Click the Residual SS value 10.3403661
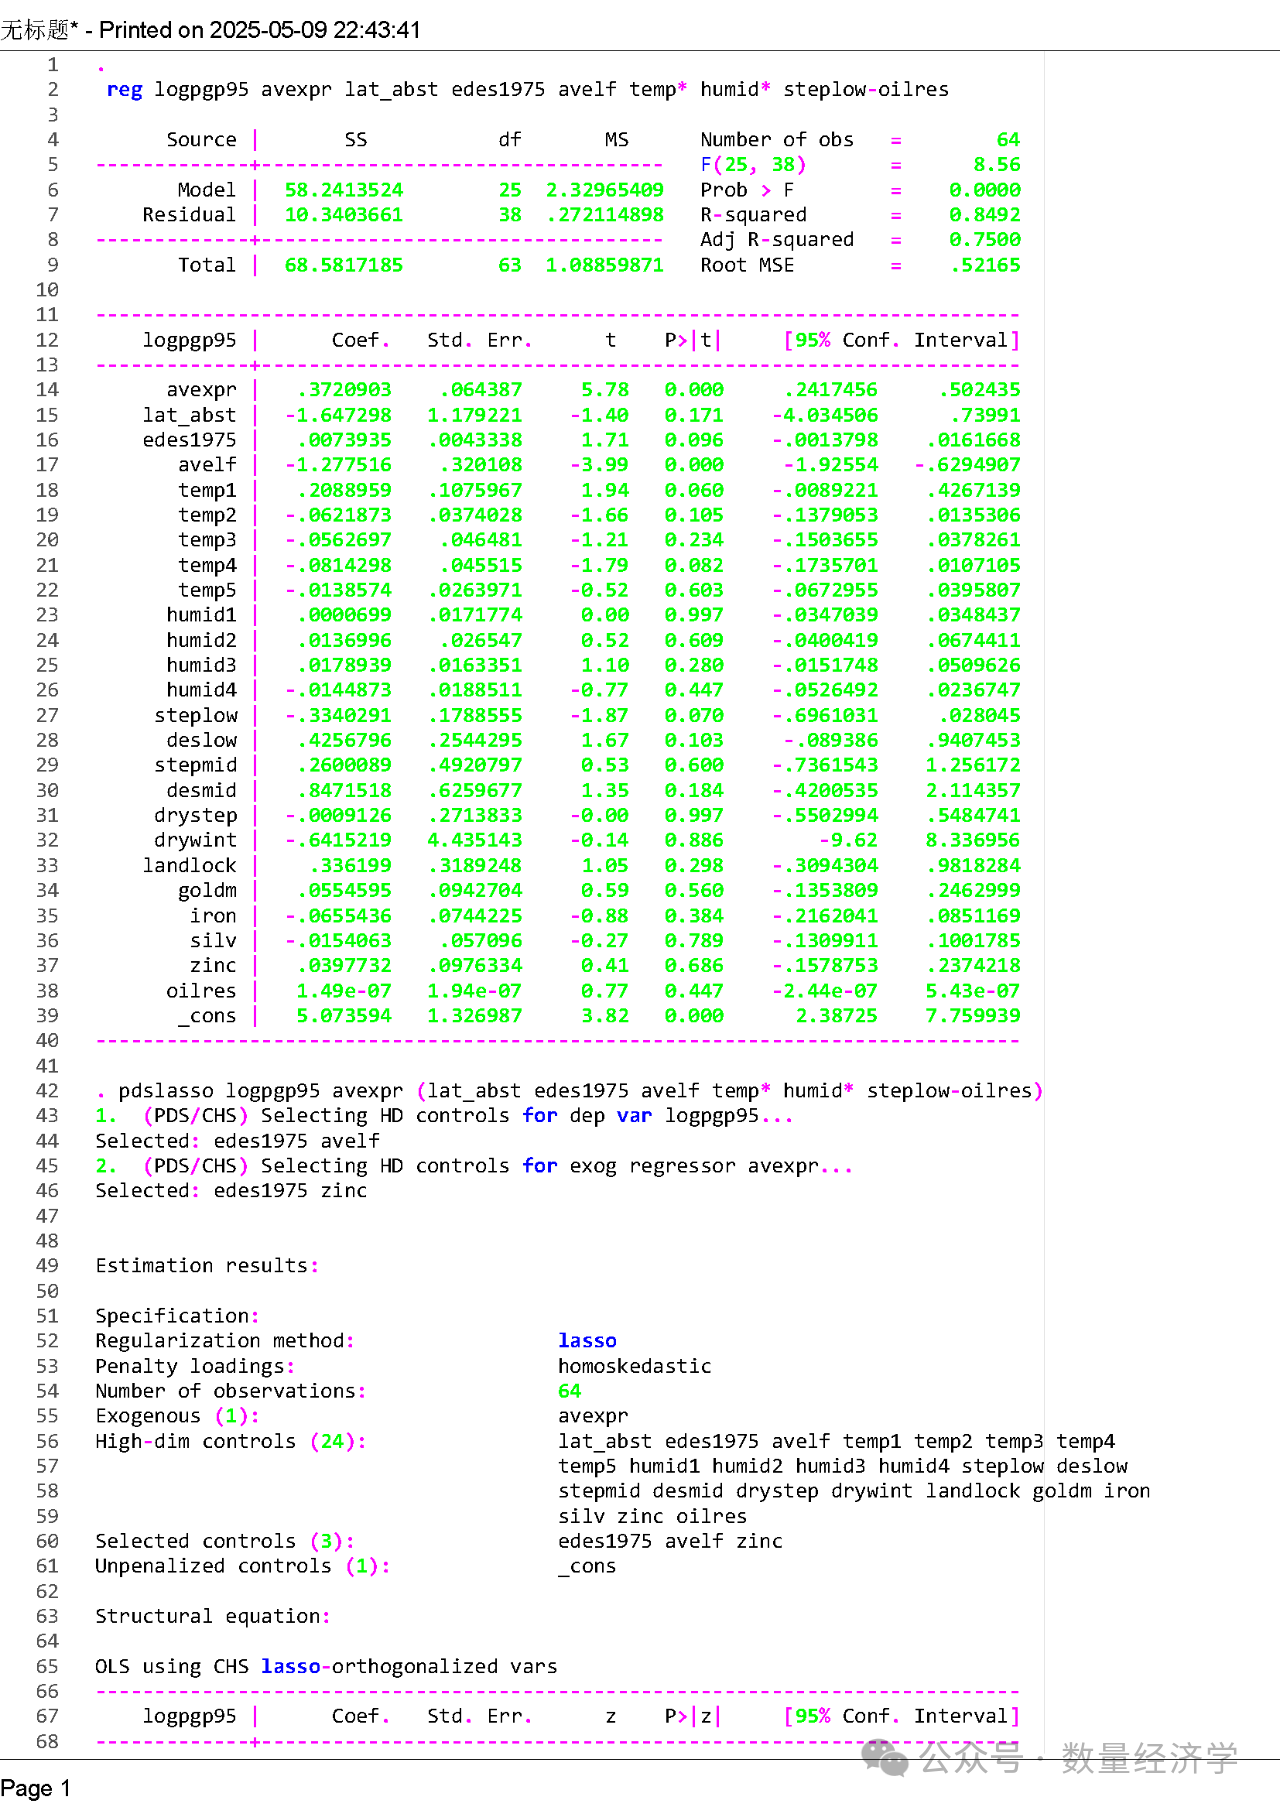The height and width of the screenshot is (1810, 1280). (x=344, y=215)
